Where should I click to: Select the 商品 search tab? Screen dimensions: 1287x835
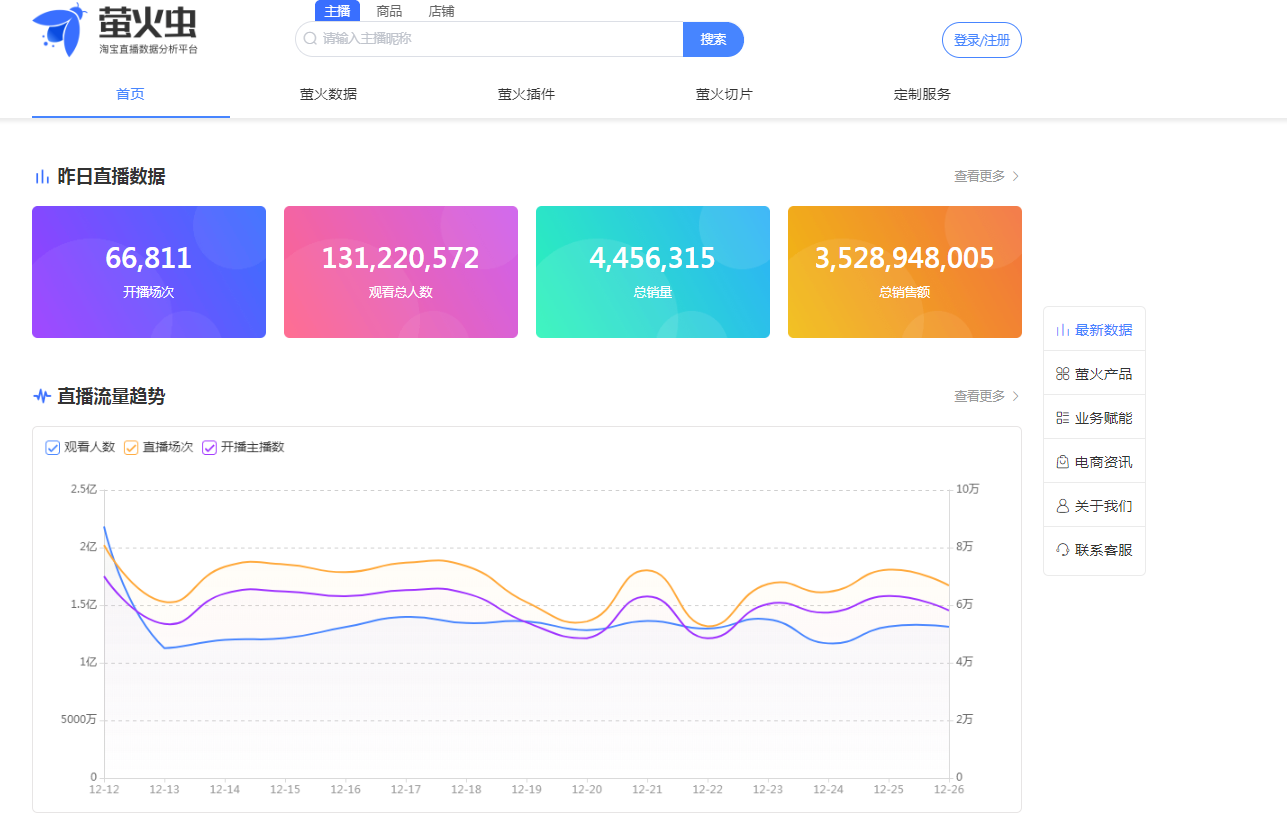pos(389,11)
